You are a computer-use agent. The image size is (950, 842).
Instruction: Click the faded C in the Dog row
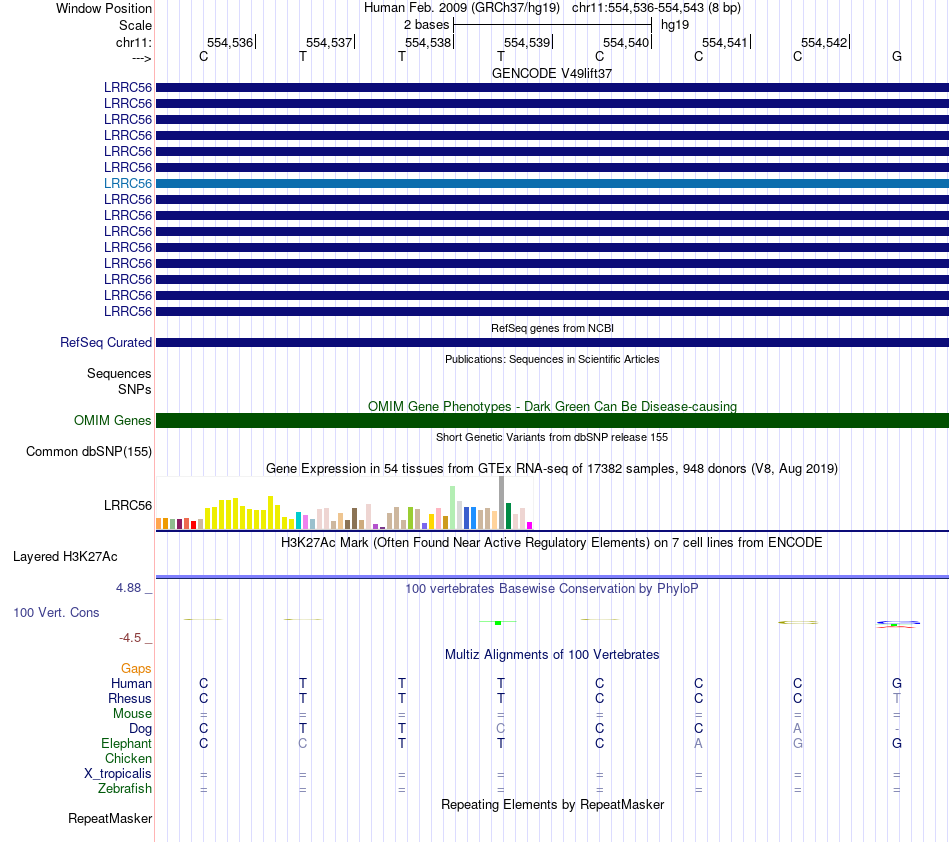click(500, 729)
